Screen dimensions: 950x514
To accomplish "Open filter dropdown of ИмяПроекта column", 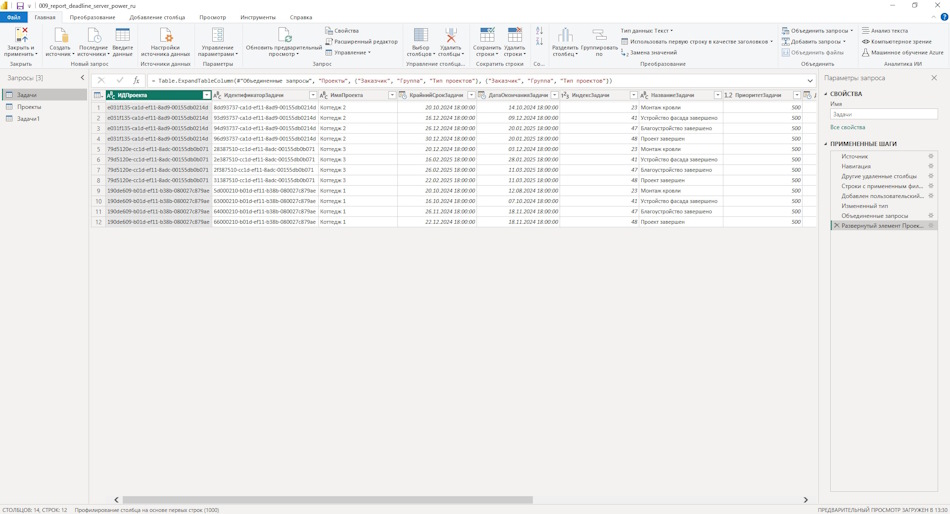I will click(392, 95).
